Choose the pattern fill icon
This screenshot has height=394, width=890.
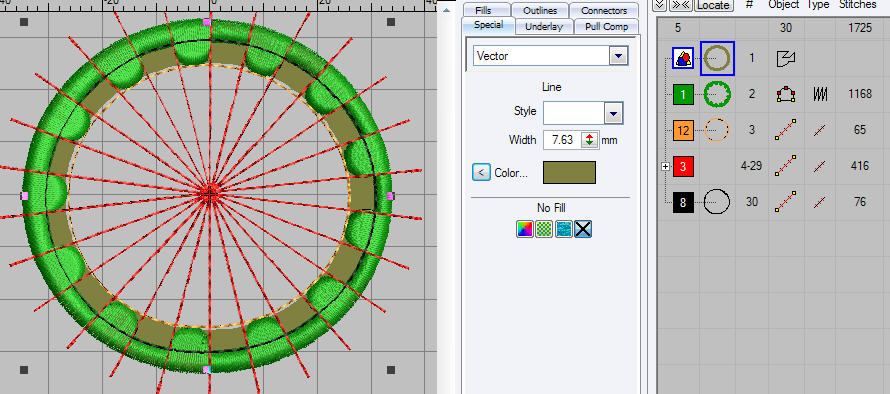[544, 229]
